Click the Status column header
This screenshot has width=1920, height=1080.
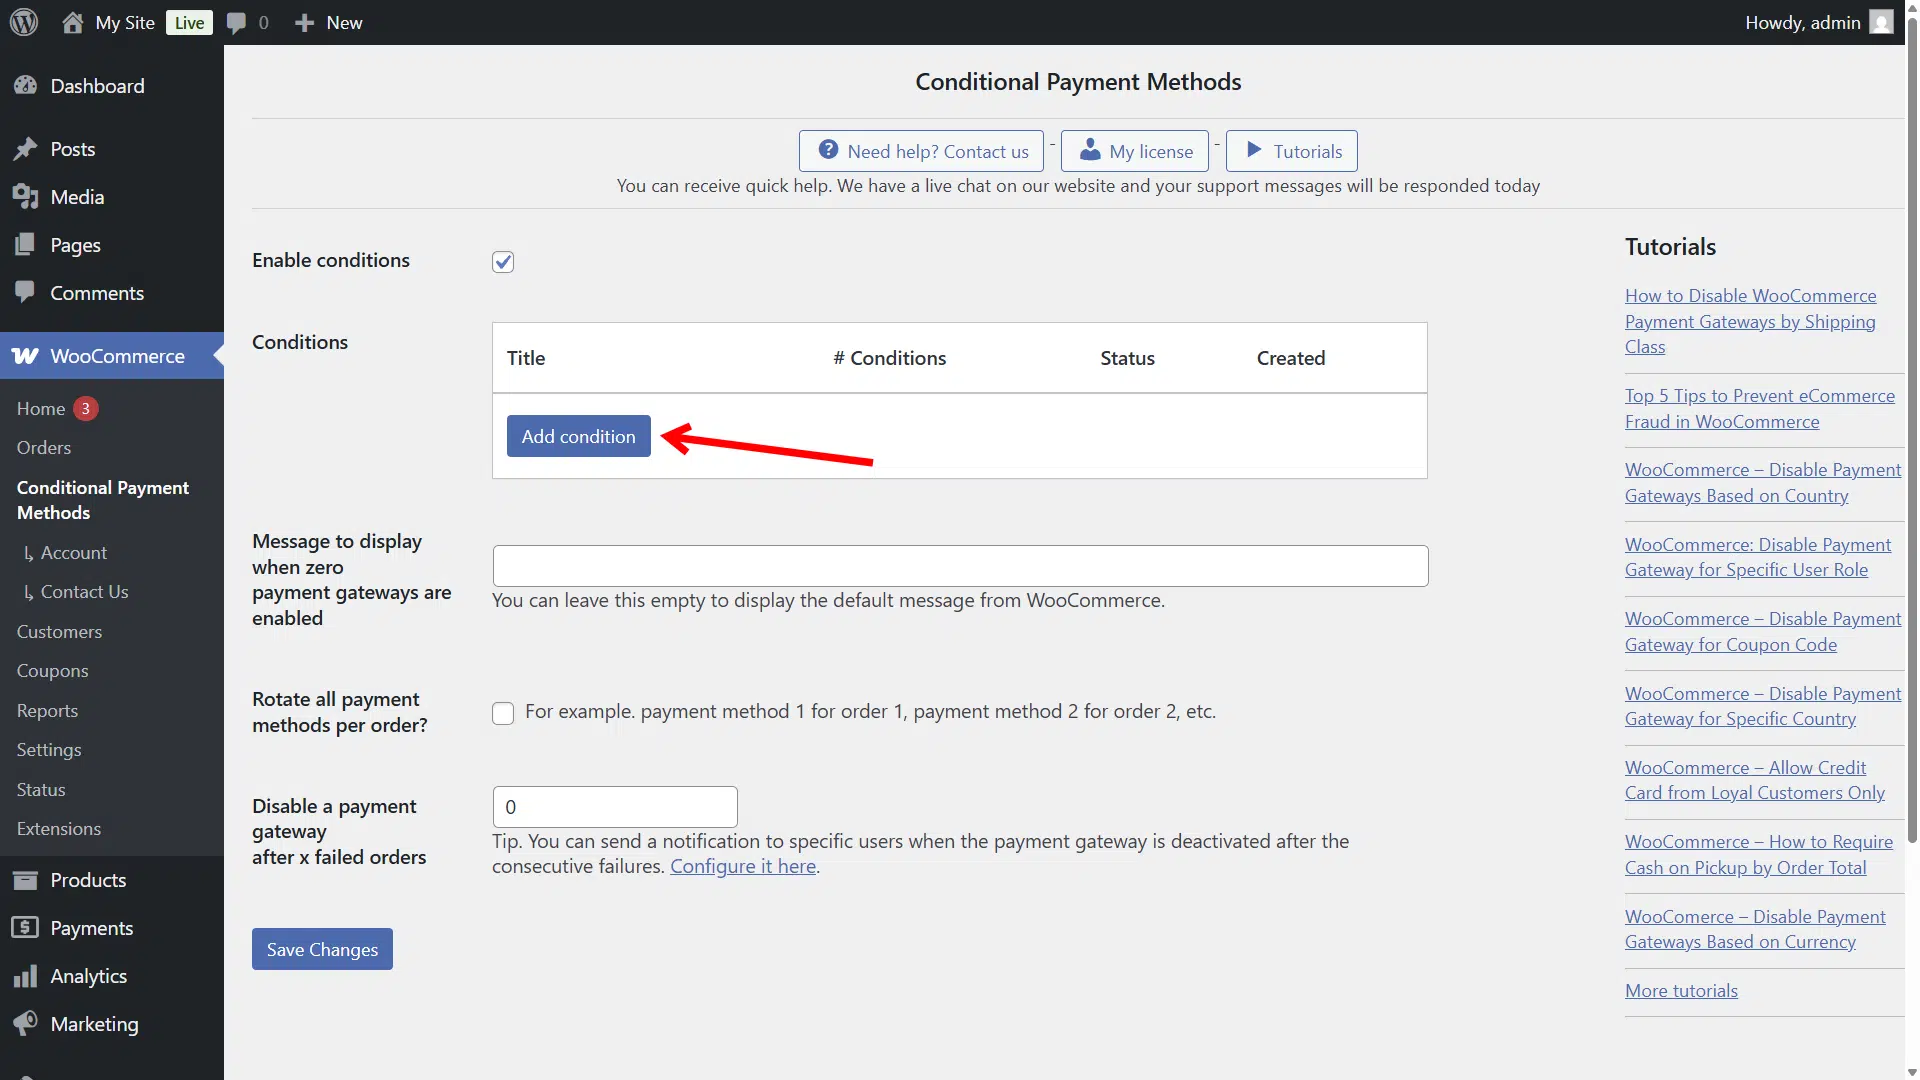(x=1127, y=358)
